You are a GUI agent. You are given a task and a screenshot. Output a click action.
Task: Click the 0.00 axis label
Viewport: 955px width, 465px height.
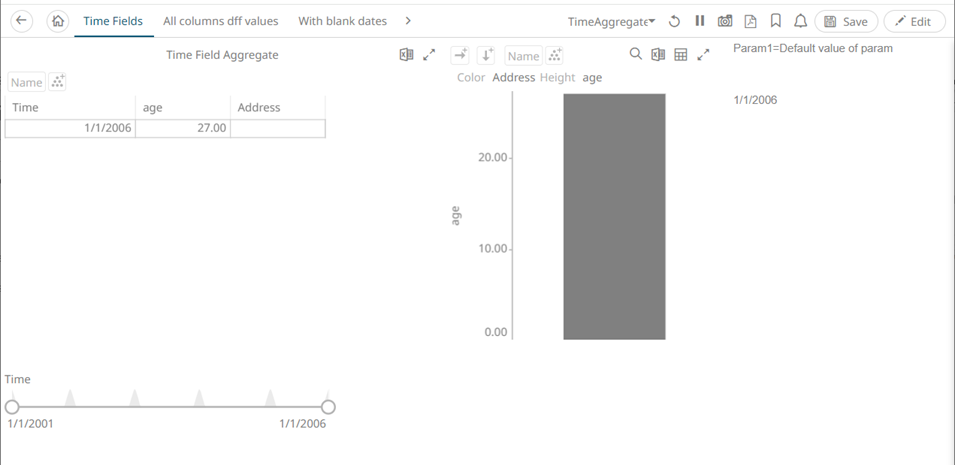pyautogui.click(x=496, y=333)
